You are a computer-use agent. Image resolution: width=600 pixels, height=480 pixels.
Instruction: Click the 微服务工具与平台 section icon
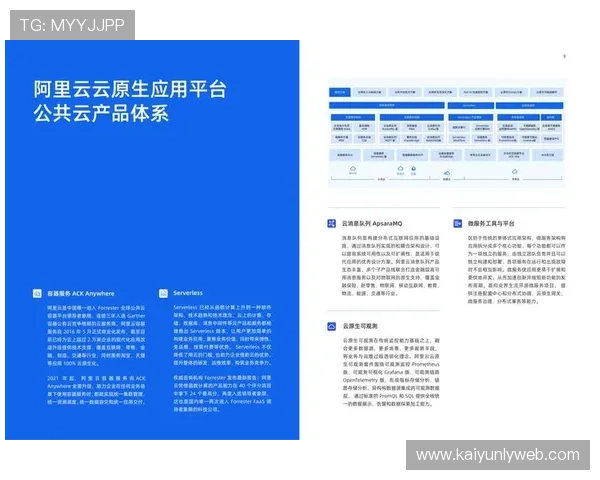point(458,223)
